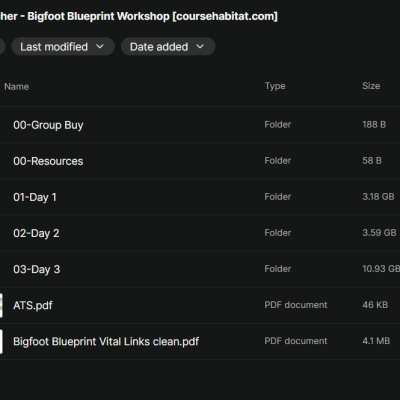400x400 pixels.
Task: Click the Bigfoot Blueprint Workshop folder title
Action: click(139, 16)
